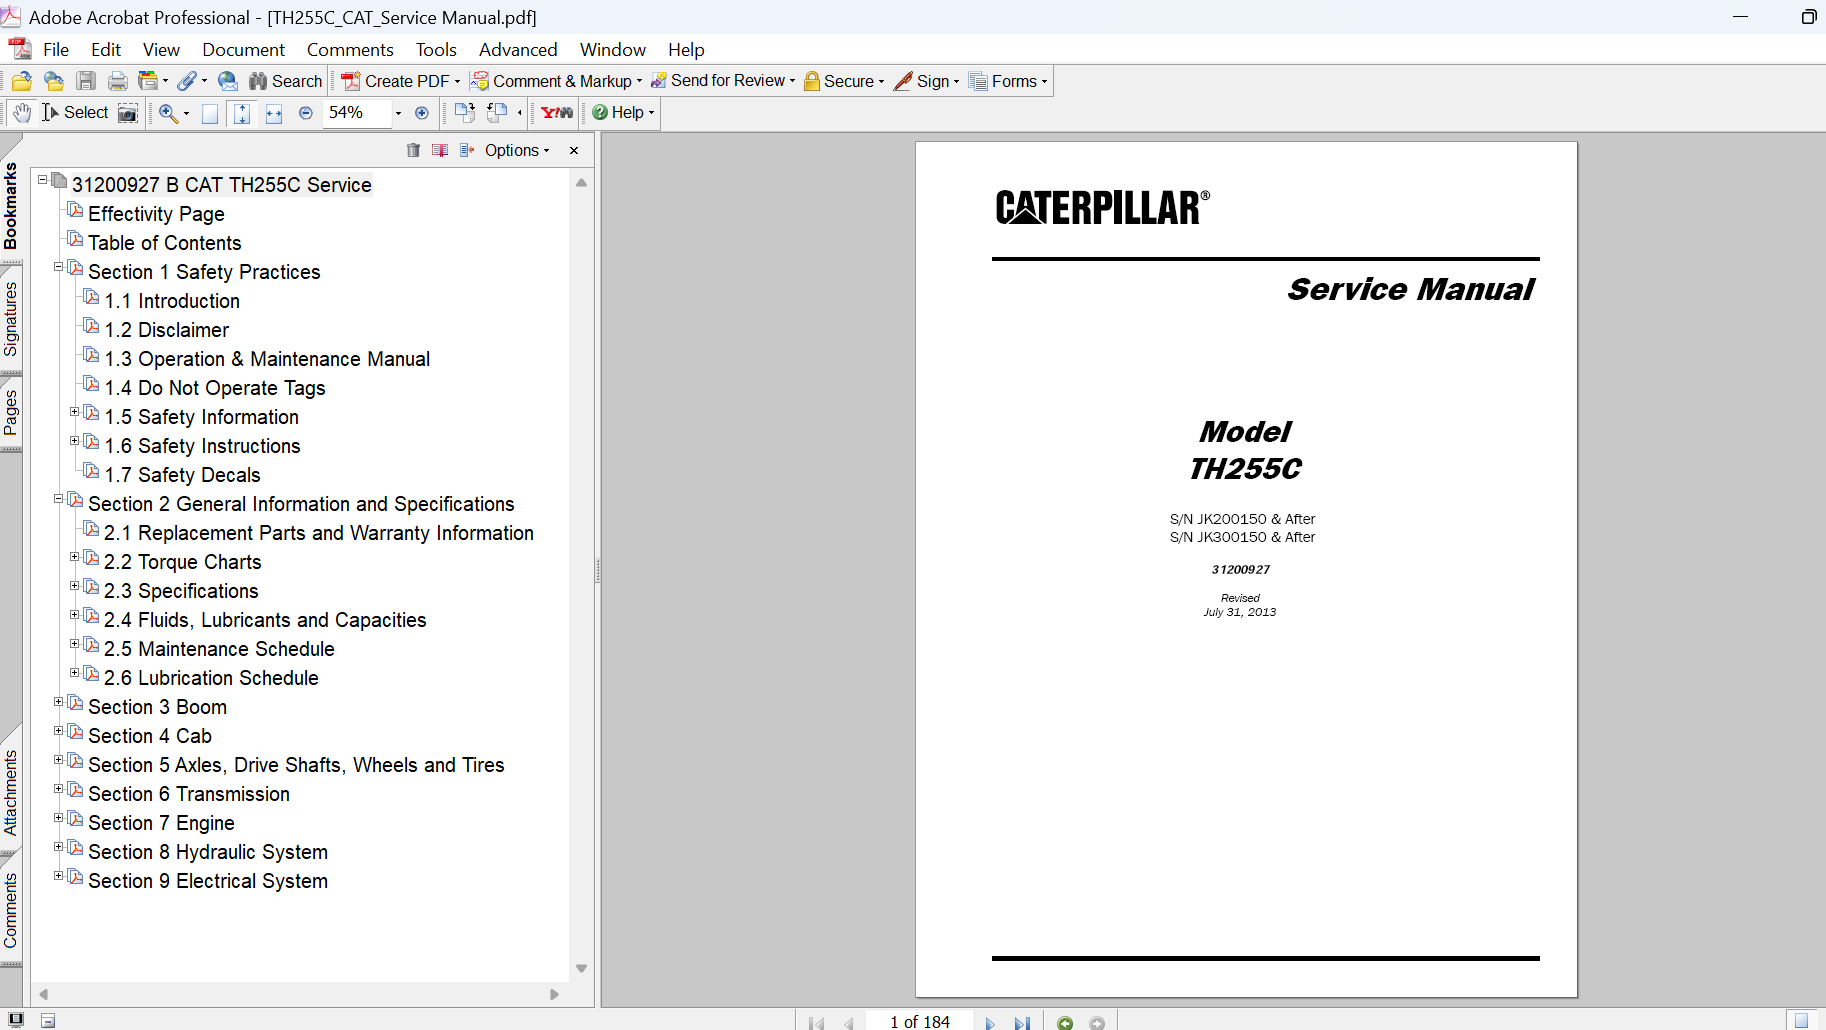The height and width of the screenshot is (1030, 1826).
Task: Open the Forms dropdown menu
Action: pyautogui.click(x=1009, y=81)
